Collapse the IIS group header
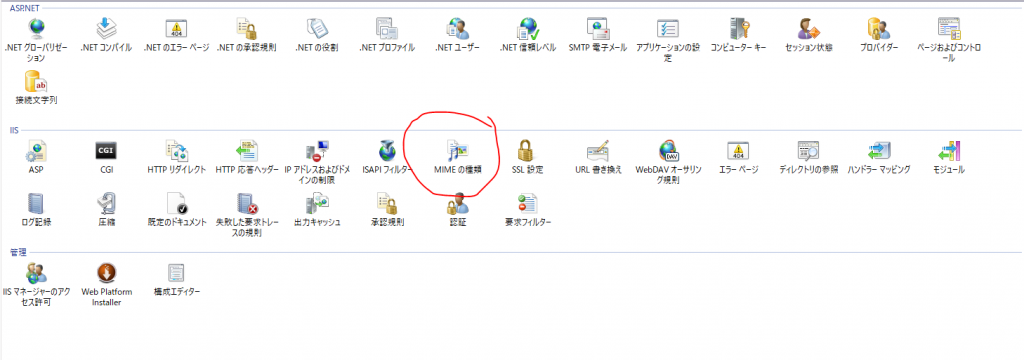1024x360 pixels. coord(14,130)
